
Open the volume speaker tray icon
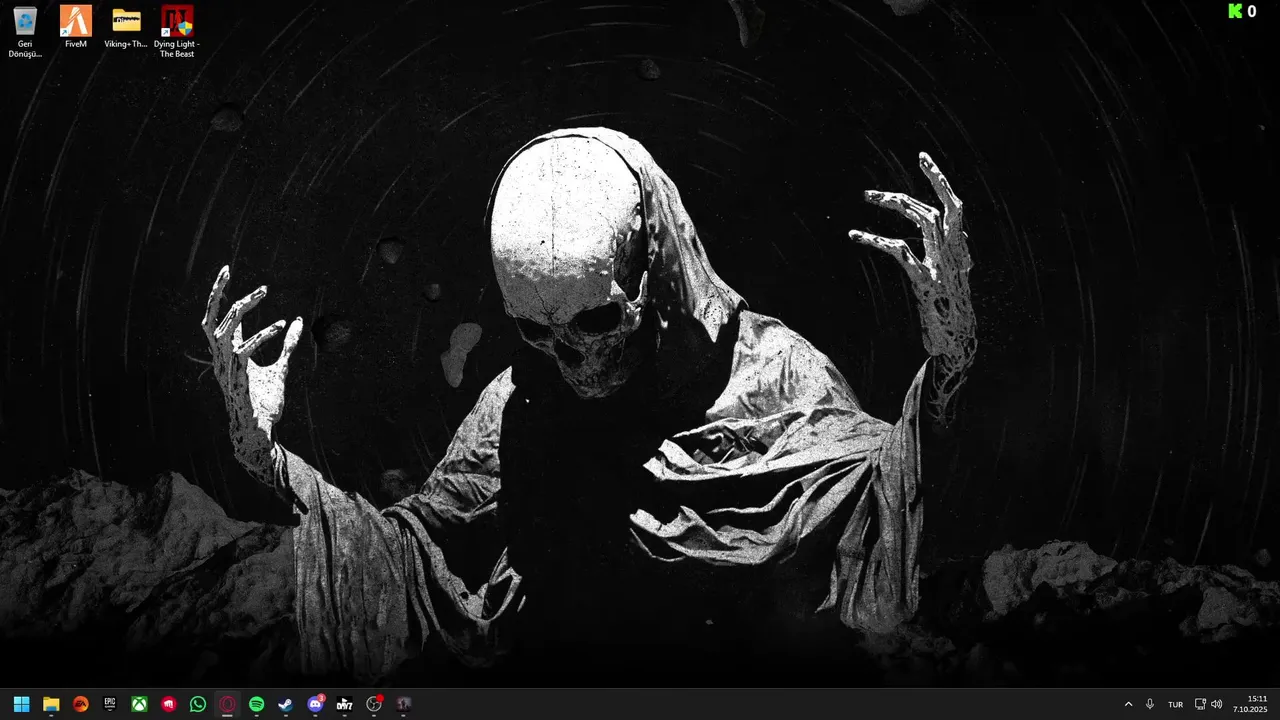point(1217,704)
